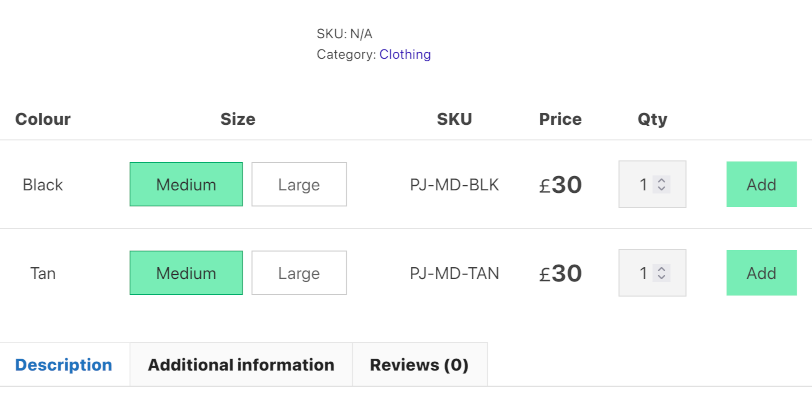The image size is (812, 411).
Task: Decrease quantity arrow in Black row
Action: point(661,188)
